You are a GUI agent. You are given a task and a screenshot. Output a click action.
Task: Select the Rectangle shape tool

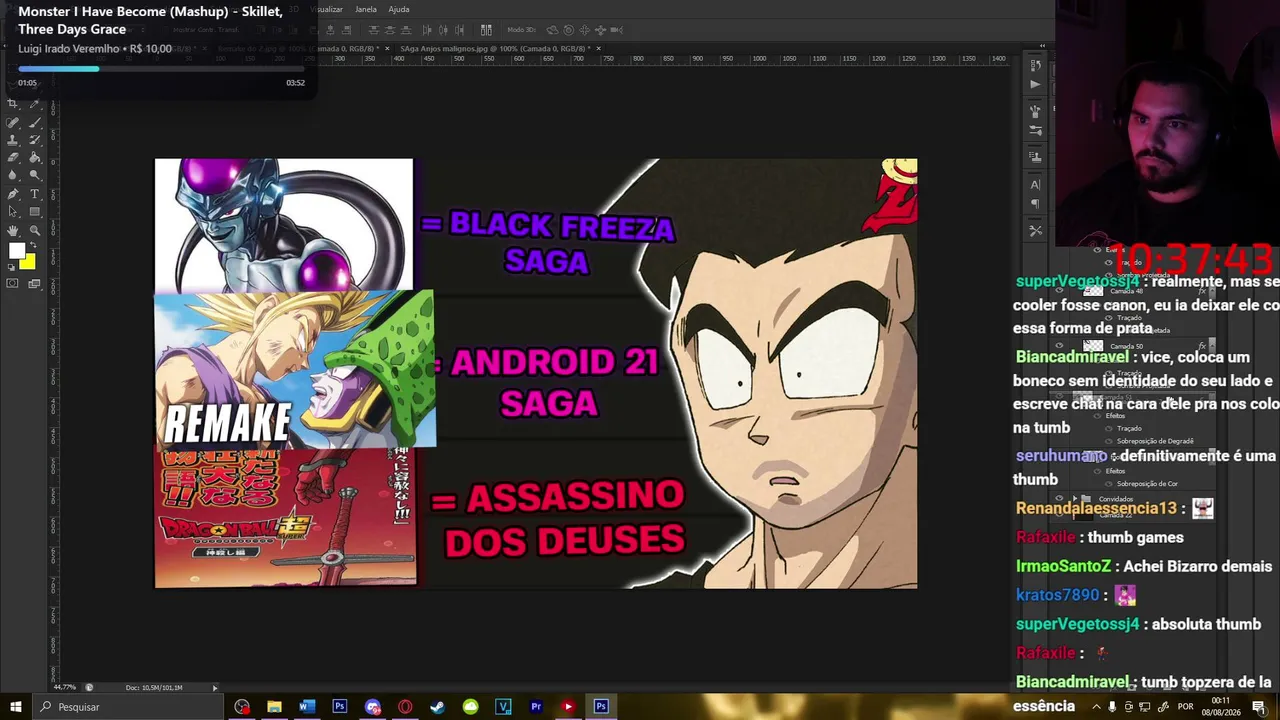(35, 212)
